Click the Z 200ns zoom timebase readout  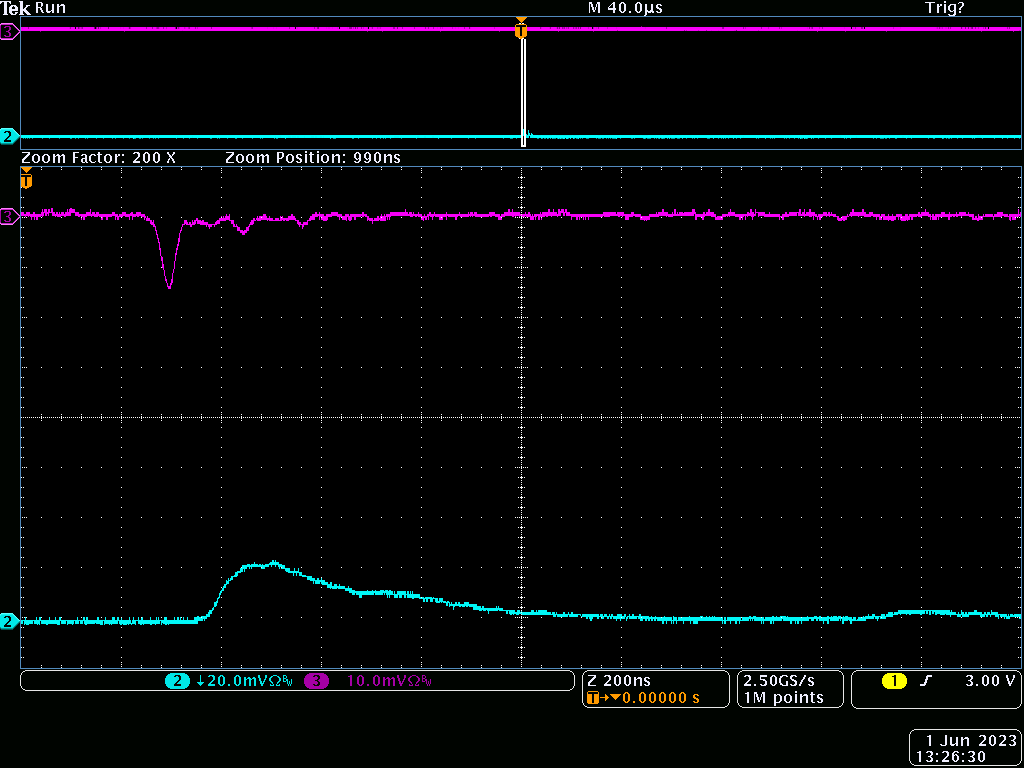coord(618,680)
